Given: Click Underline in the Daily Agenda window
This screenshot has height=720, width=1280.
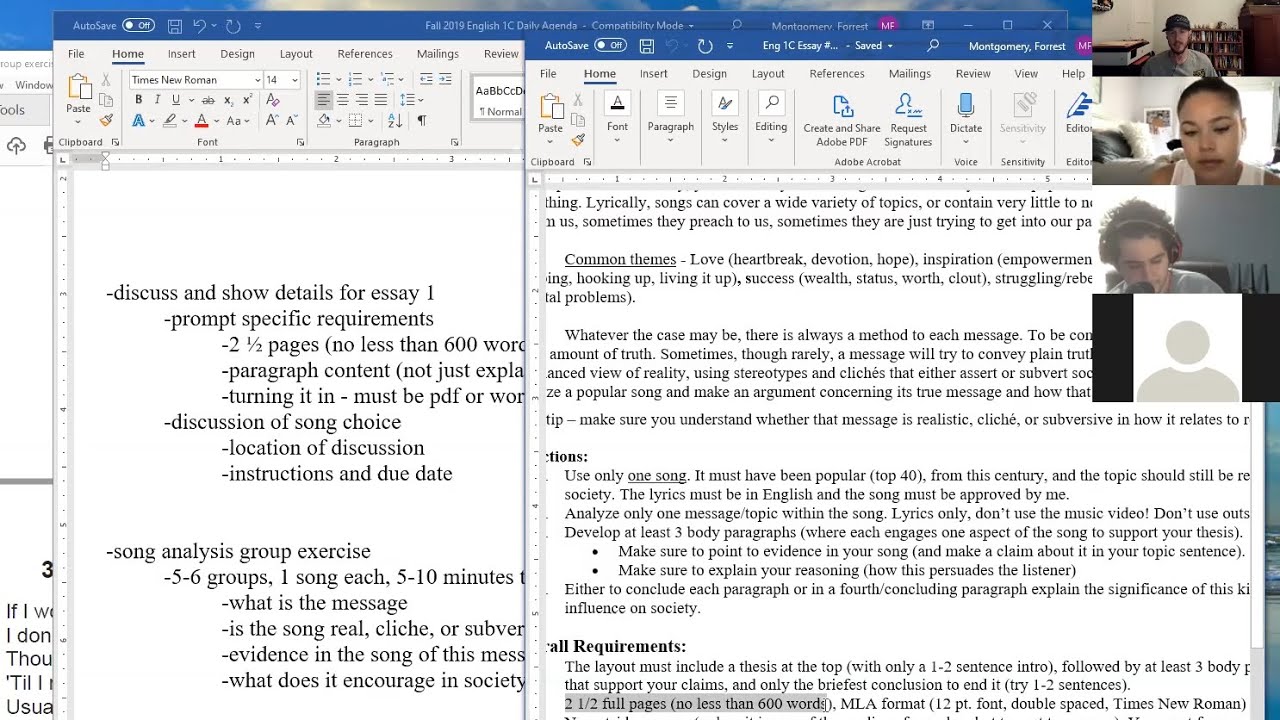Looking at the screenshot, I should coord(176,100).
